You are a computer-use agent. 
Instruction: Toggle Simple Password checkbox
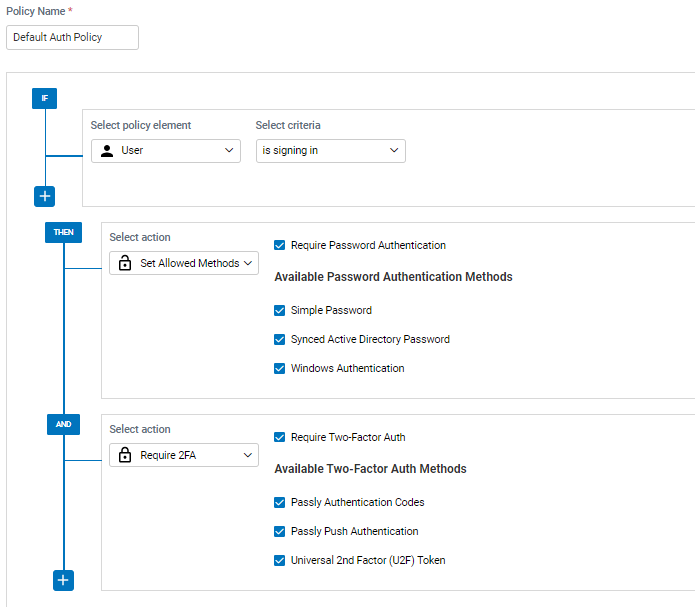coord(279,310)
